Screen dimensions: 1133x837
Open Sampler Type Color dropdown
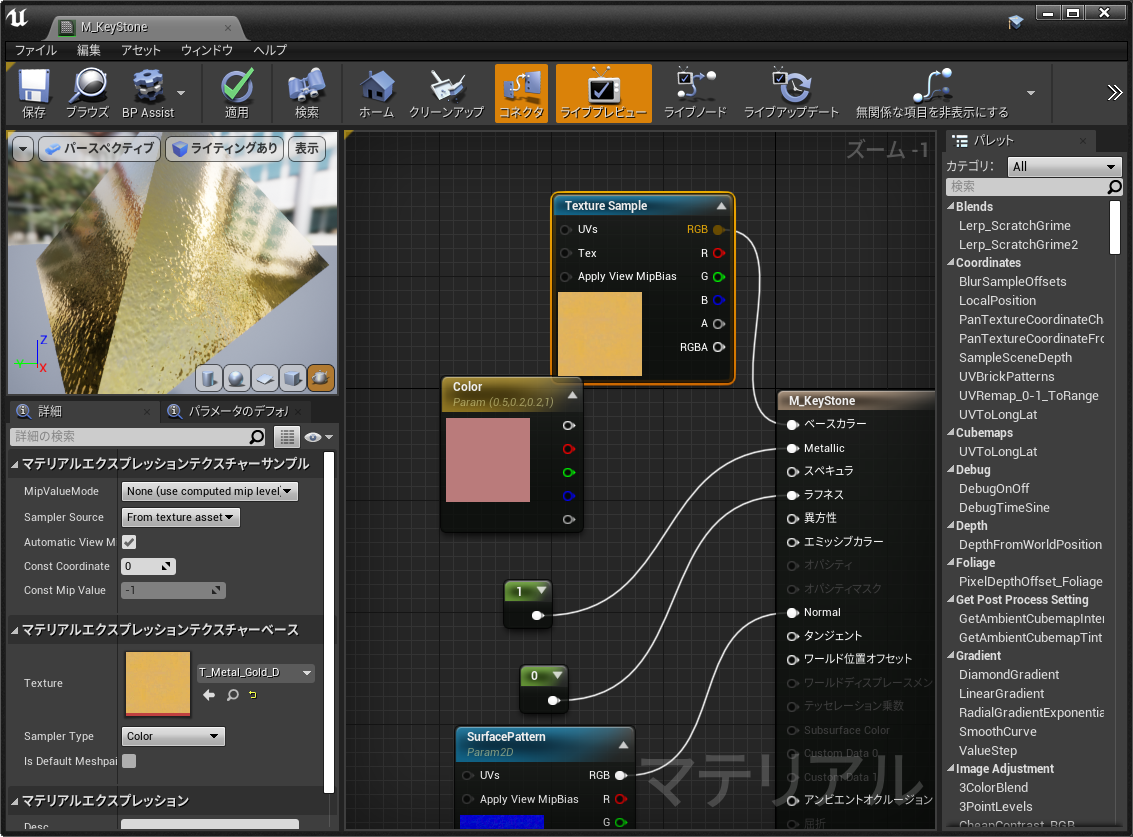tap(173, 737)
